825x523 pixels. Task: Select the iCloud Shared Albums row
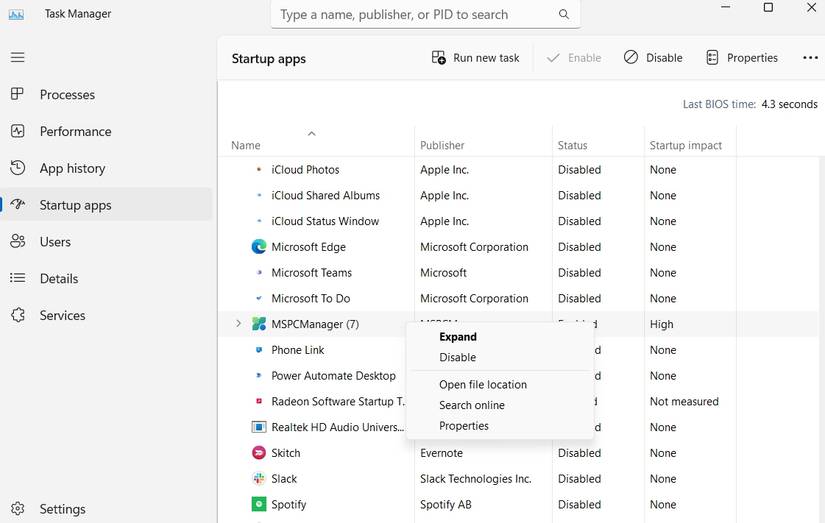(518, 195)
